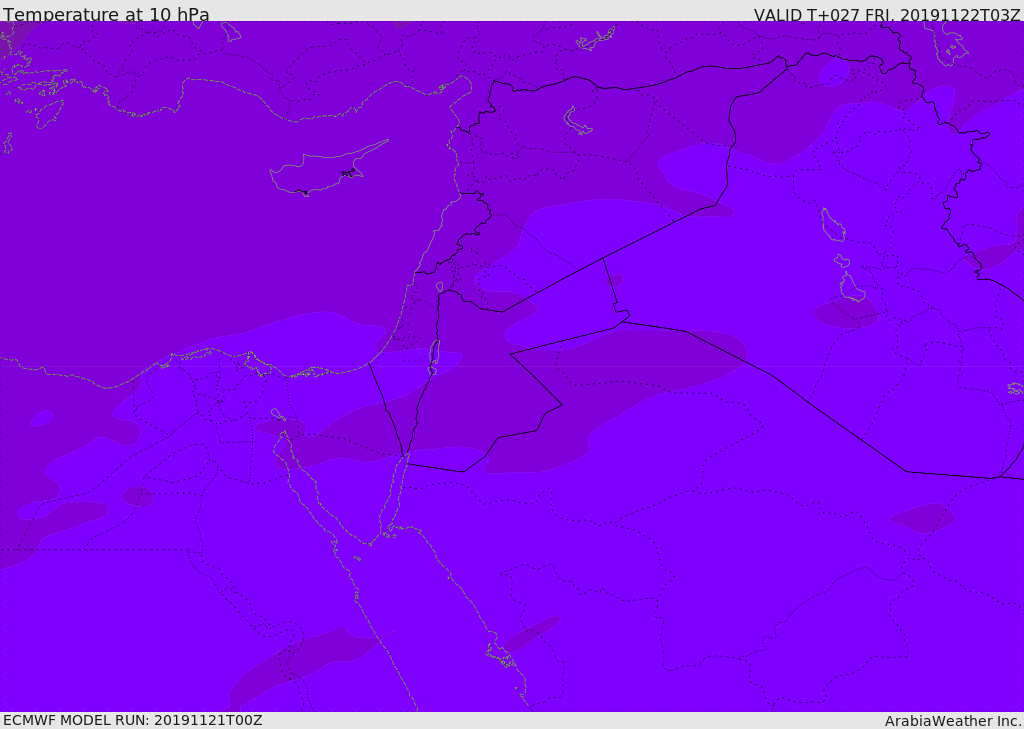
Task: Click Lake Assad in northern Syria
Action: tap(578, 121)
